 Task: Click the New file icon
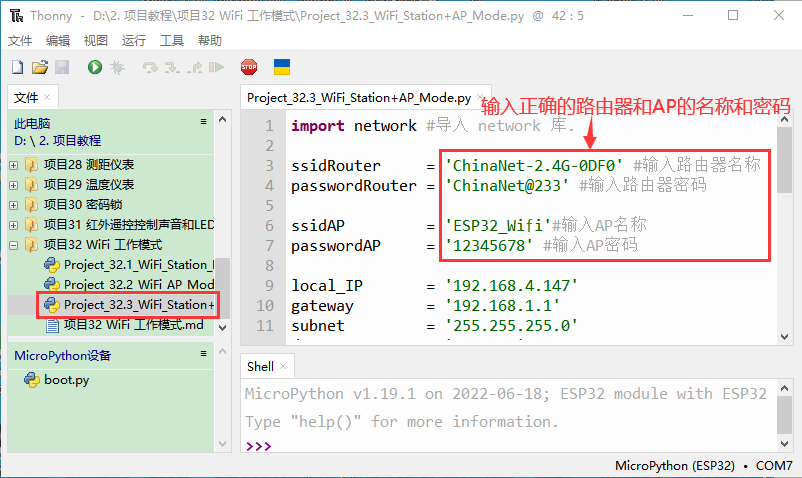point(17,67)
